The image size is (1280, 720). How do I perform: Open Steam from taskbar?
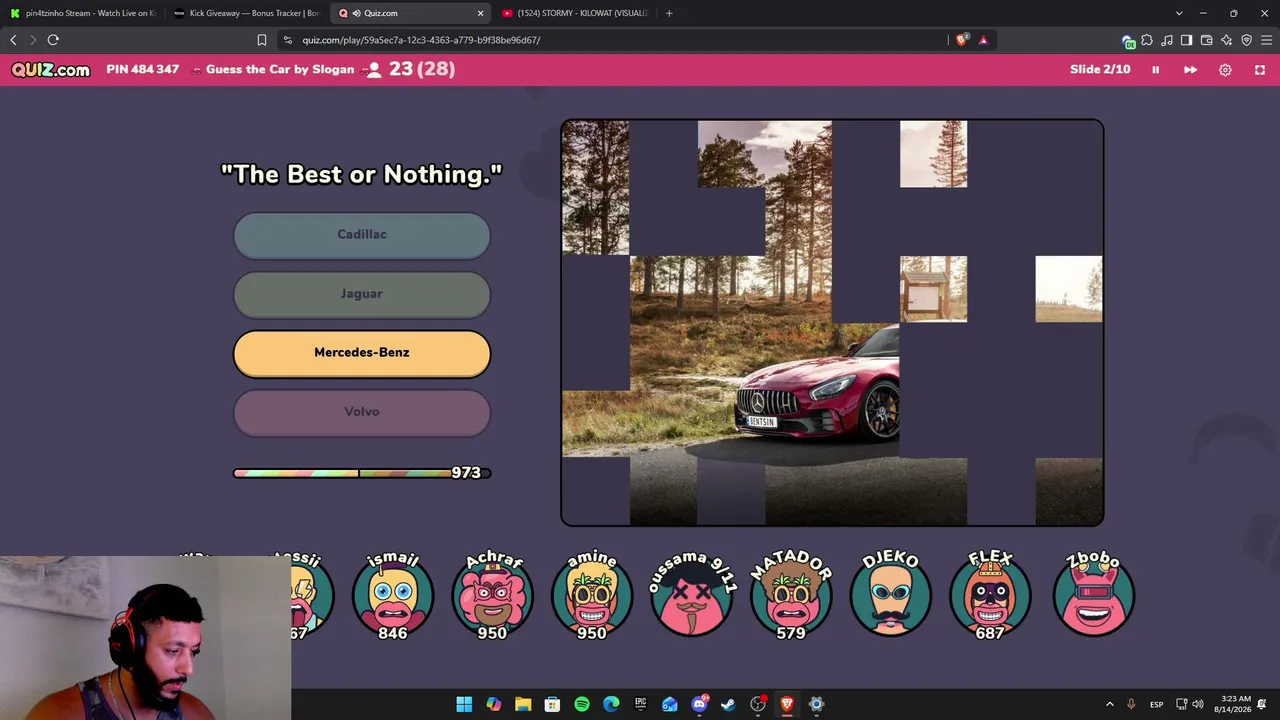coord(728,704)
